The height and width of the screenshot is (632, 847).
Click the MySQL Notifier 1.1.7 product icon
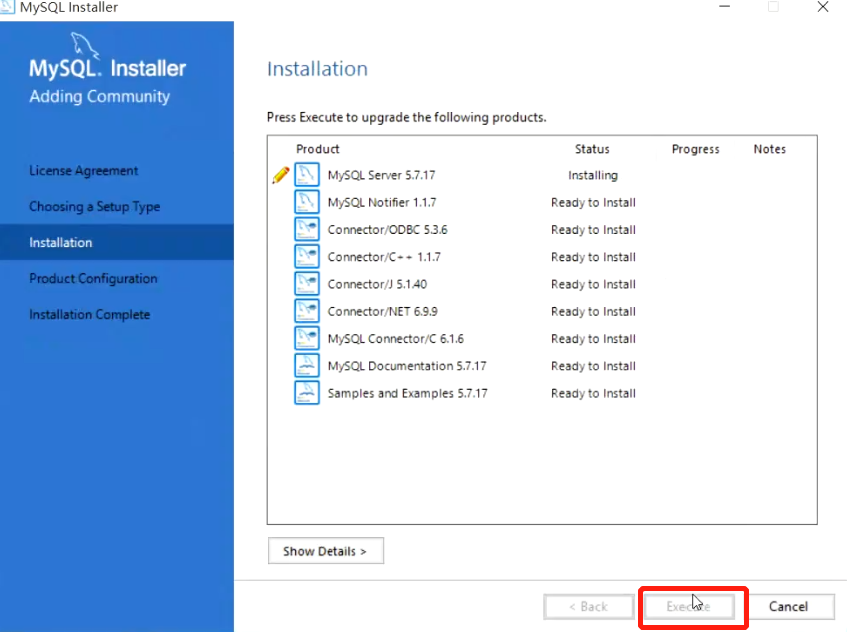(307, 202)
